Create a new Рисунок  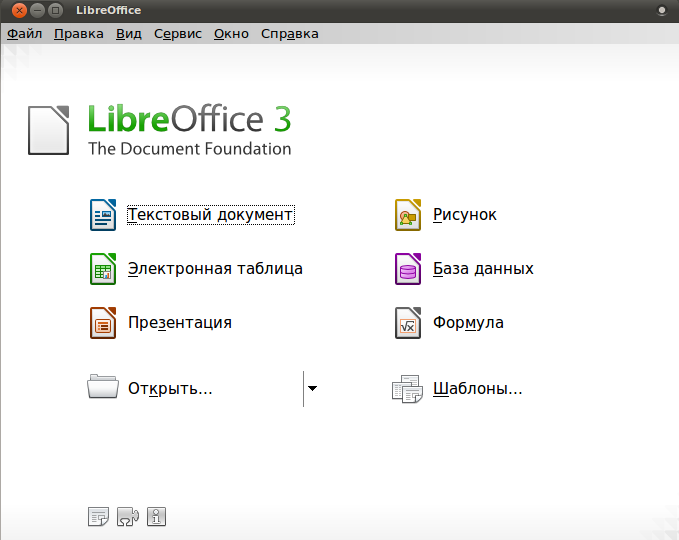pyautogui.click(x=465, y=215)
